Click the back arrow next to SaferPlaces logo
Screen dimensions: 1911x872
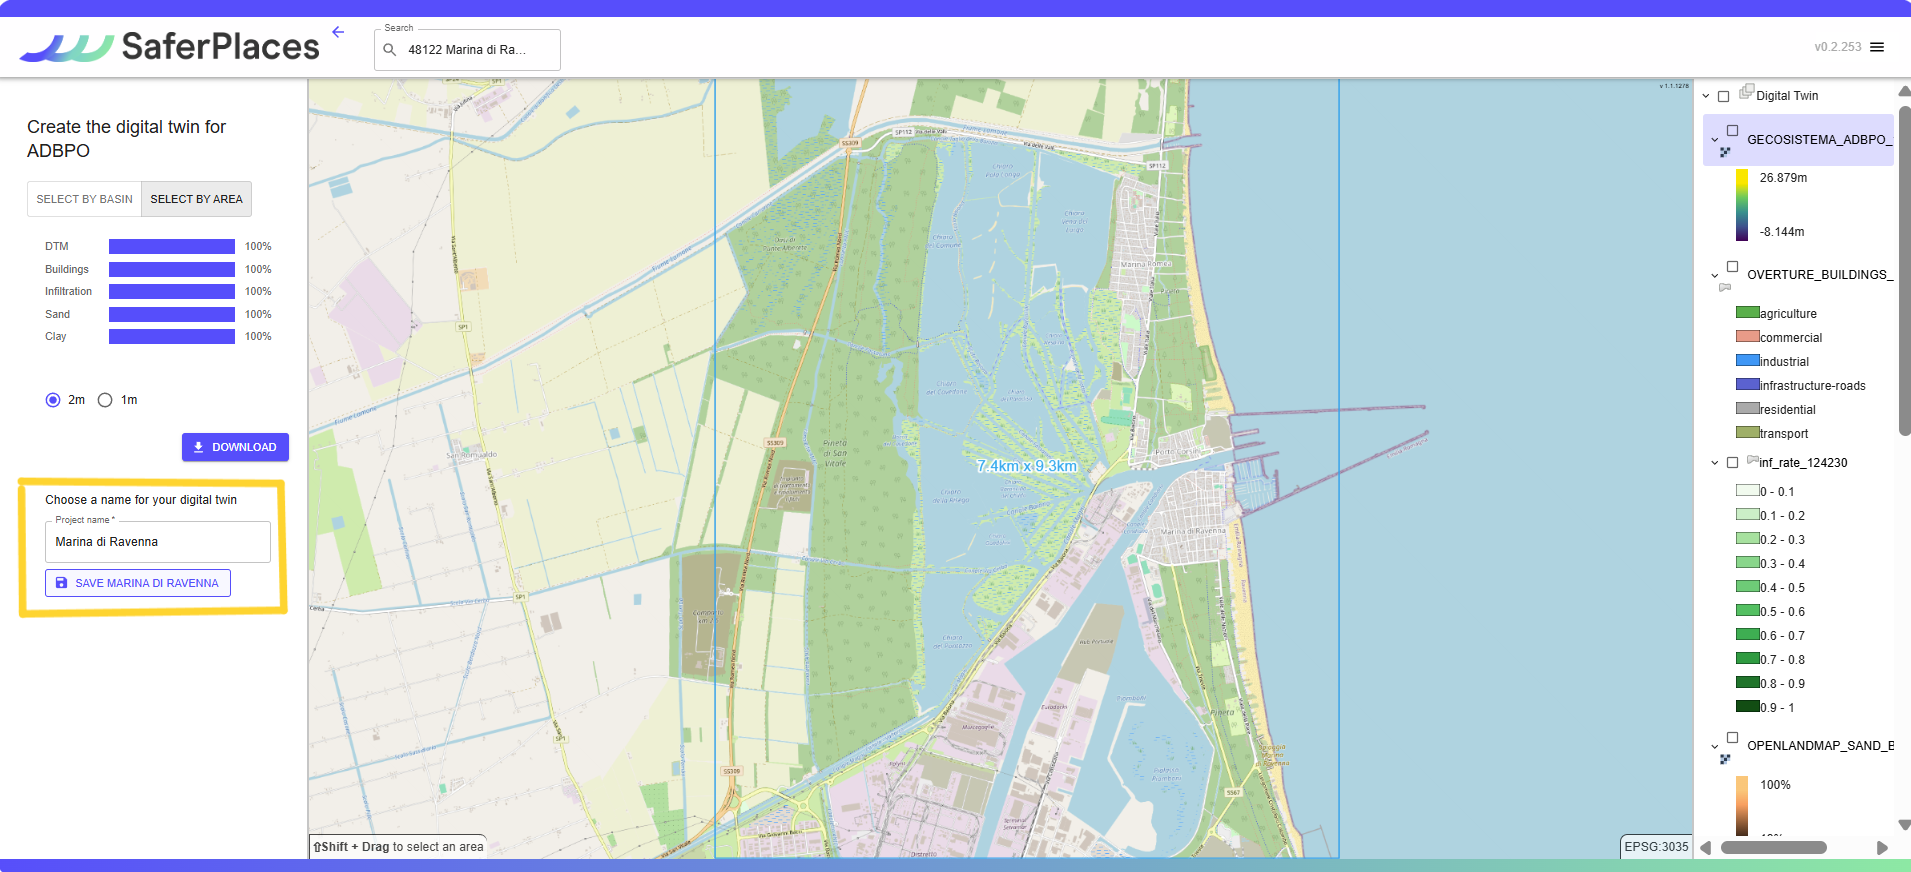(x=338, y=32)
